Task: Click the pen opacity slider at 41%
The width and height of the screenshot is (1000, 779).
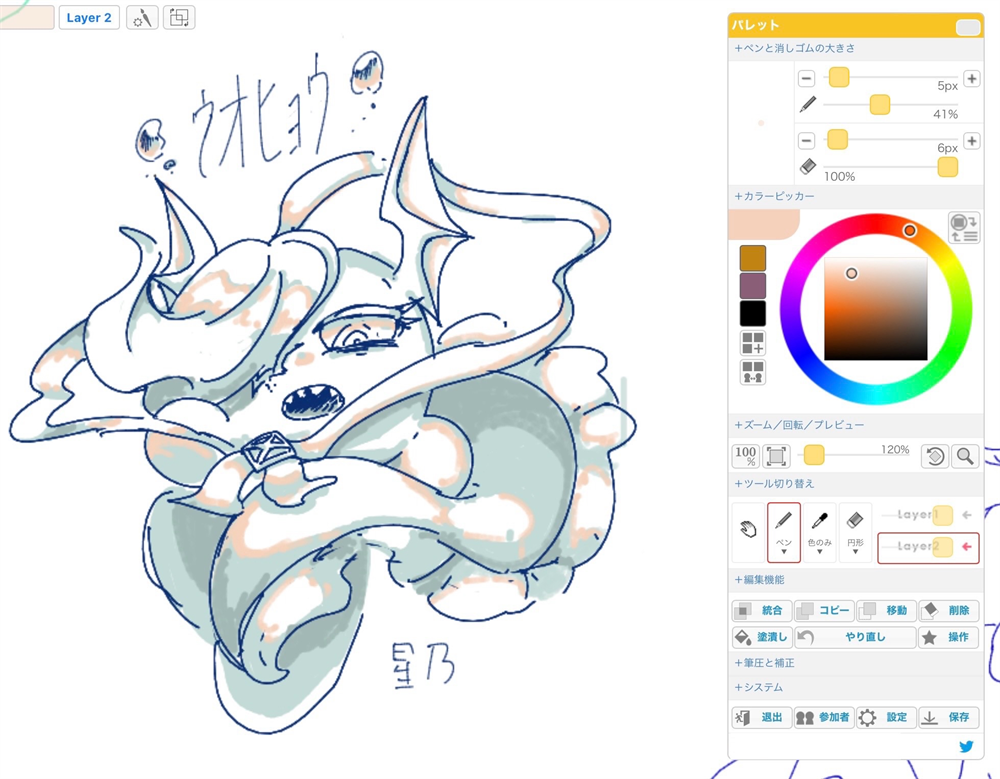Action: pos(879,105)
